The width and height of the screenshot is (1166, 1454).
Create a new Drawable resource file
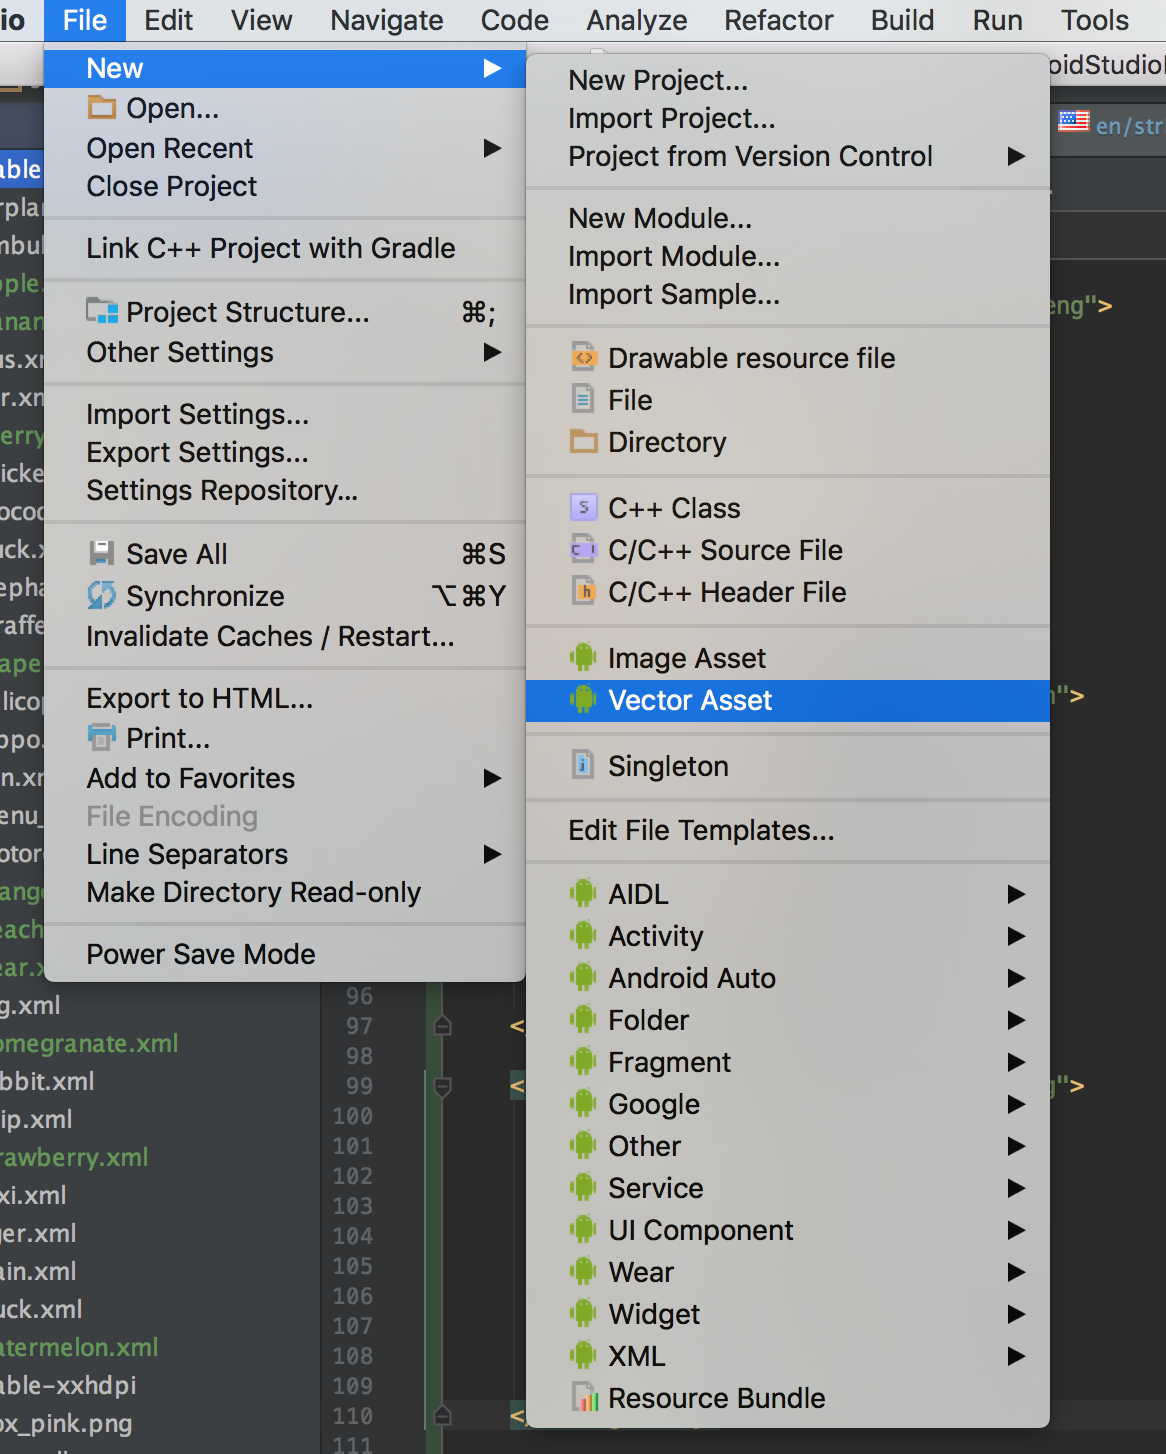tap(751, 357)
